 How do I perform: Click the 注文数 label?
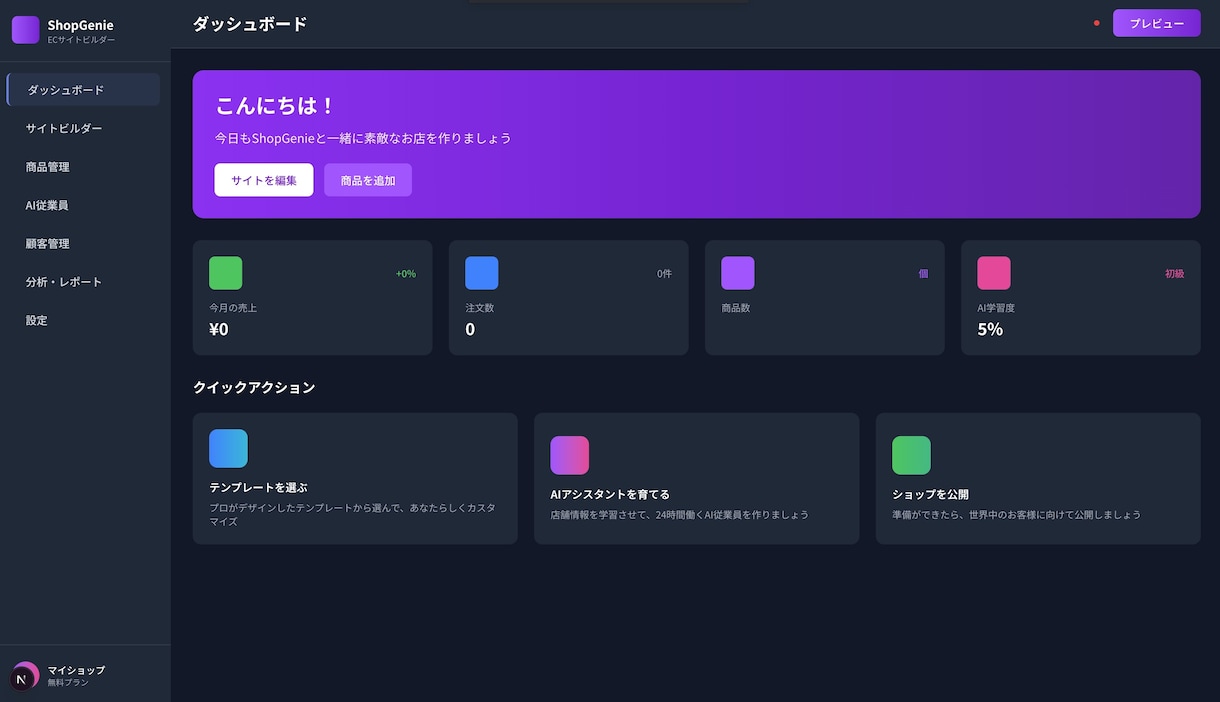(x=480, y=308)
